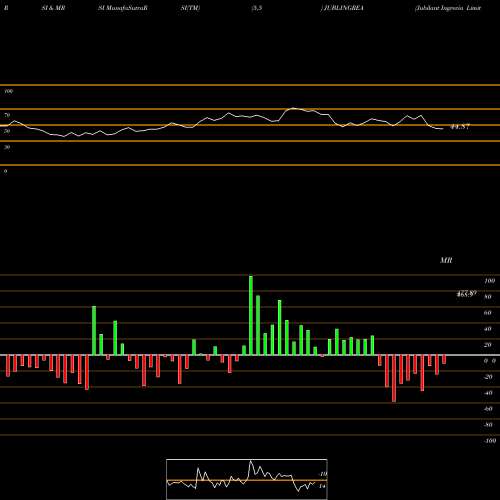Click the tallest green bar in MR histogram
The image size is (500, 500).
point(251,315)
